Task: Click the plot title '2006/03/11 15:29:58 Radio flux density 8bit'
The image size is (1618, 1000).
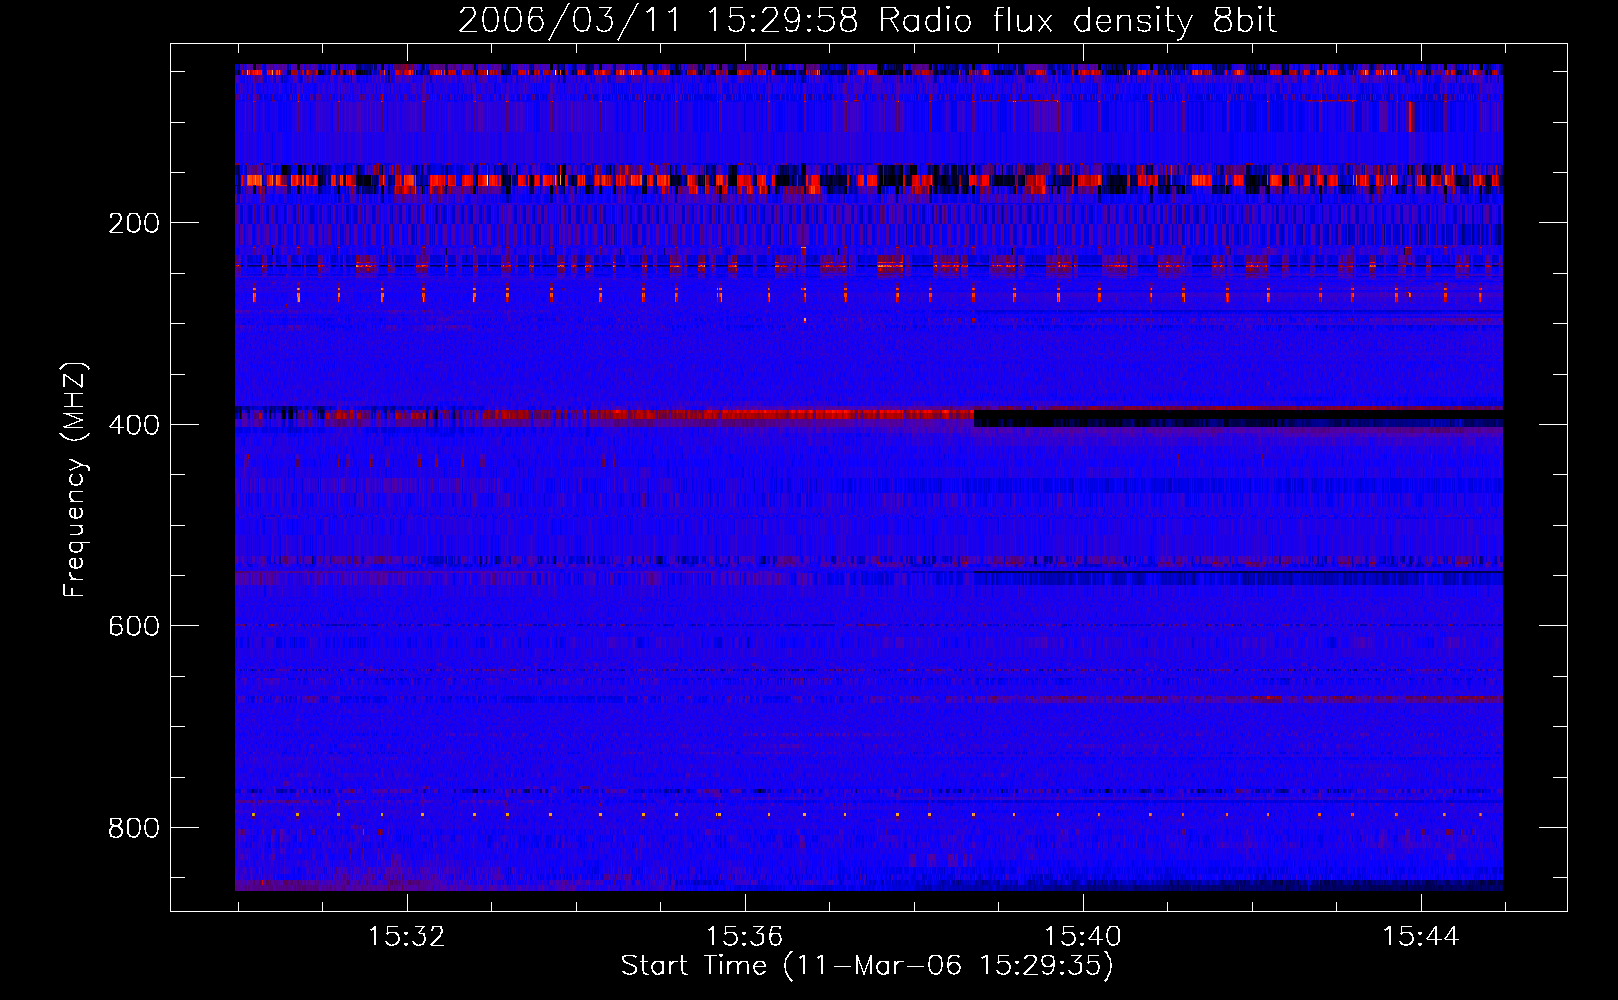Action: [867, 20]
